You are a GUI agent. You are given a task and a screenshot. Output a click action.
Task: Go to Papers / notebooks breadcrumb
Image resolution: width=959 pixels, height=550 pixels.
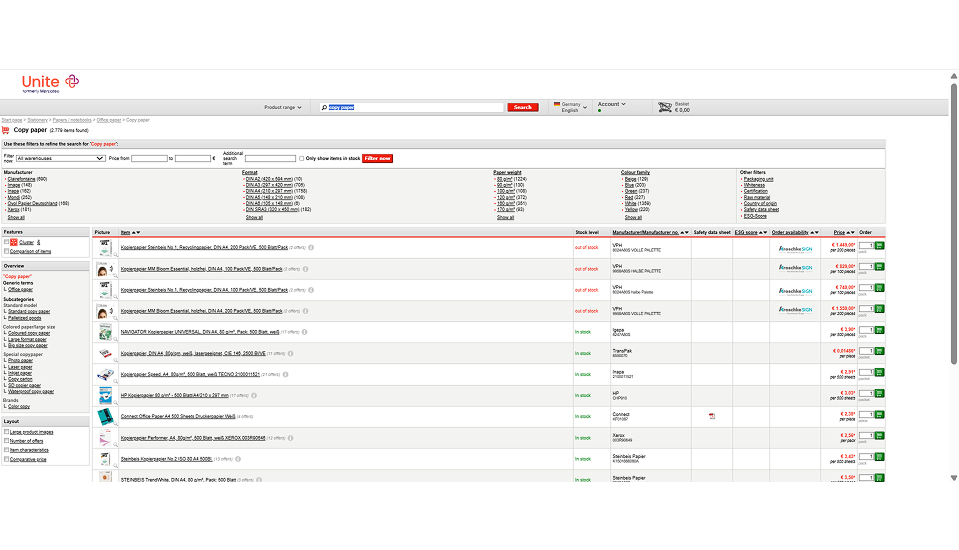point(72,120)
